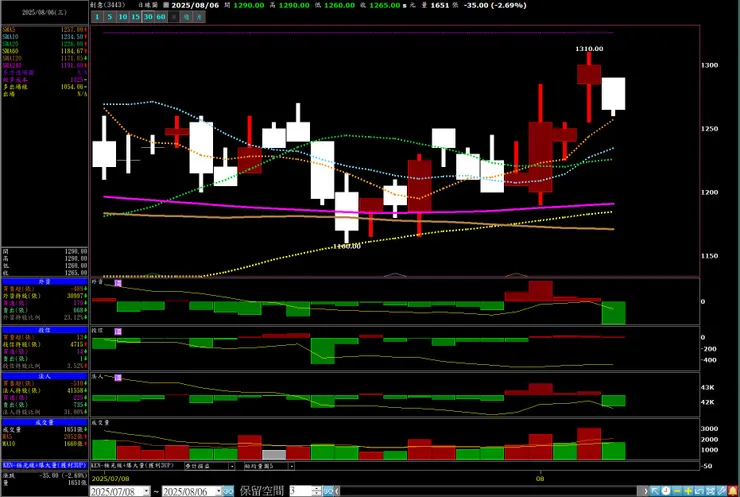The image size is (740, 497).
Task: Open the first indicator dropdown in bottom pane
Action: point(232,466)
